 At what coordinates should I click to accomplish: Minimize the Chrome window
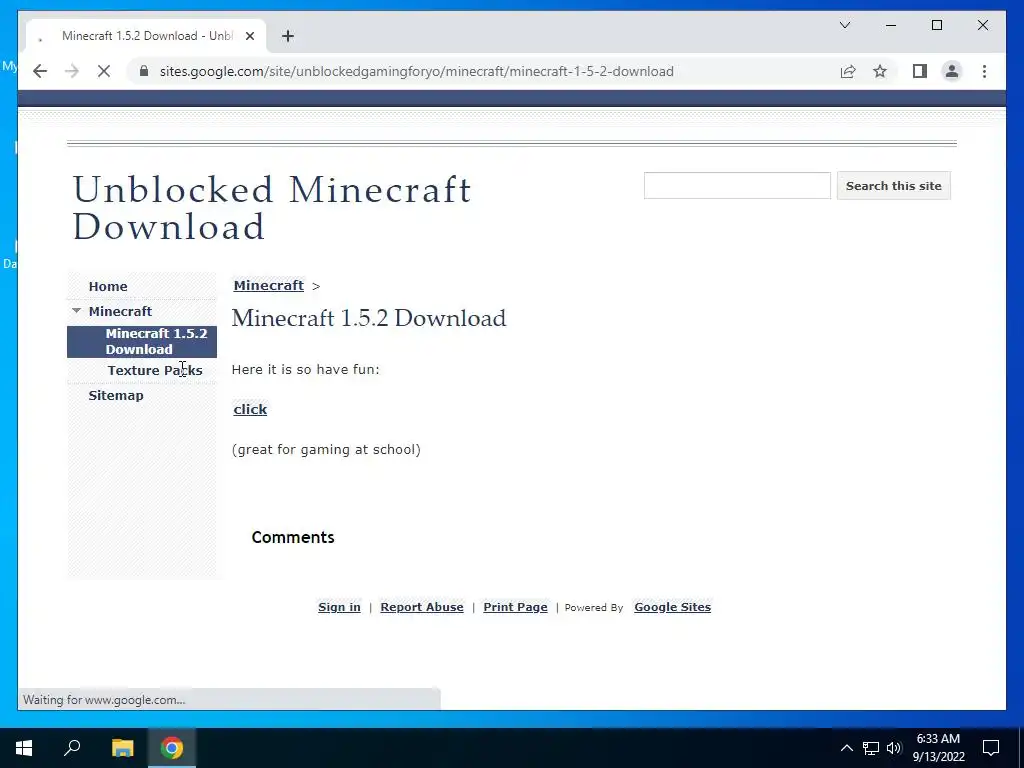coord(891,25)
